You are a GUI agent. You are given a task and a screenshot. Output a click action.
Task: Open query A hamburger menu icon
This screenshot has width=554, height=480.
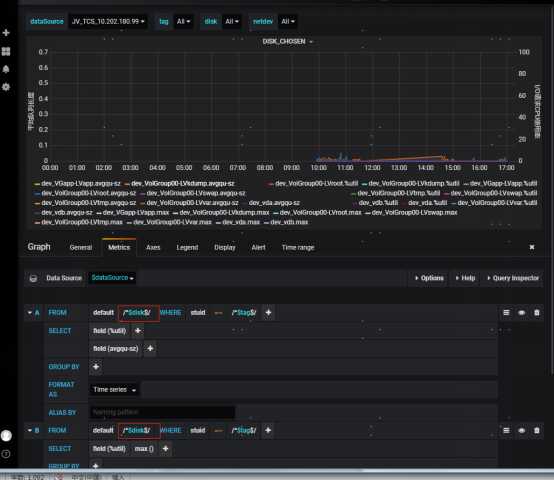click(506, 313)
